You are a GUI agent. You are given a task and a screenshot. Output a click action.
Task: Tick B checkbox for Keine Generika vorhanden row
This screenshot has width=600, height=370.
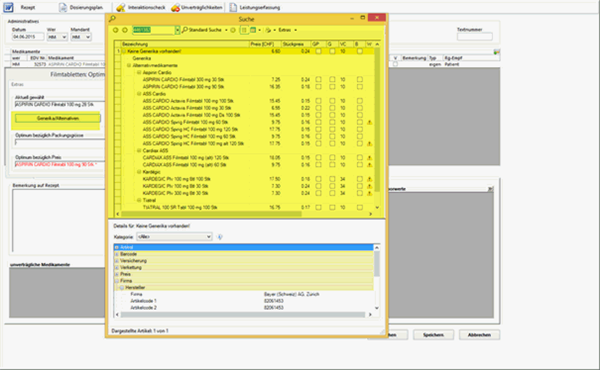pyautogui.click(x=359, y=51)
